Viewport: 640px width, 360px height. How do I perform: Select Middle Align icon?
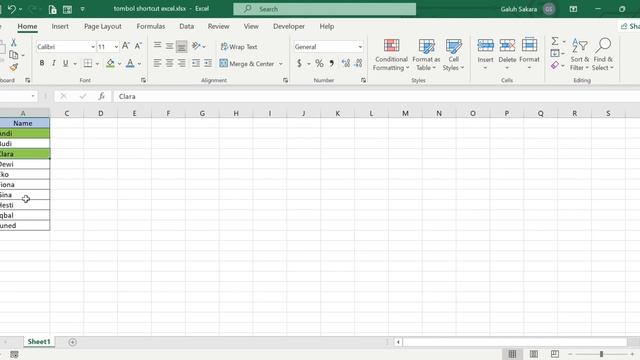[x=169, y=46]
